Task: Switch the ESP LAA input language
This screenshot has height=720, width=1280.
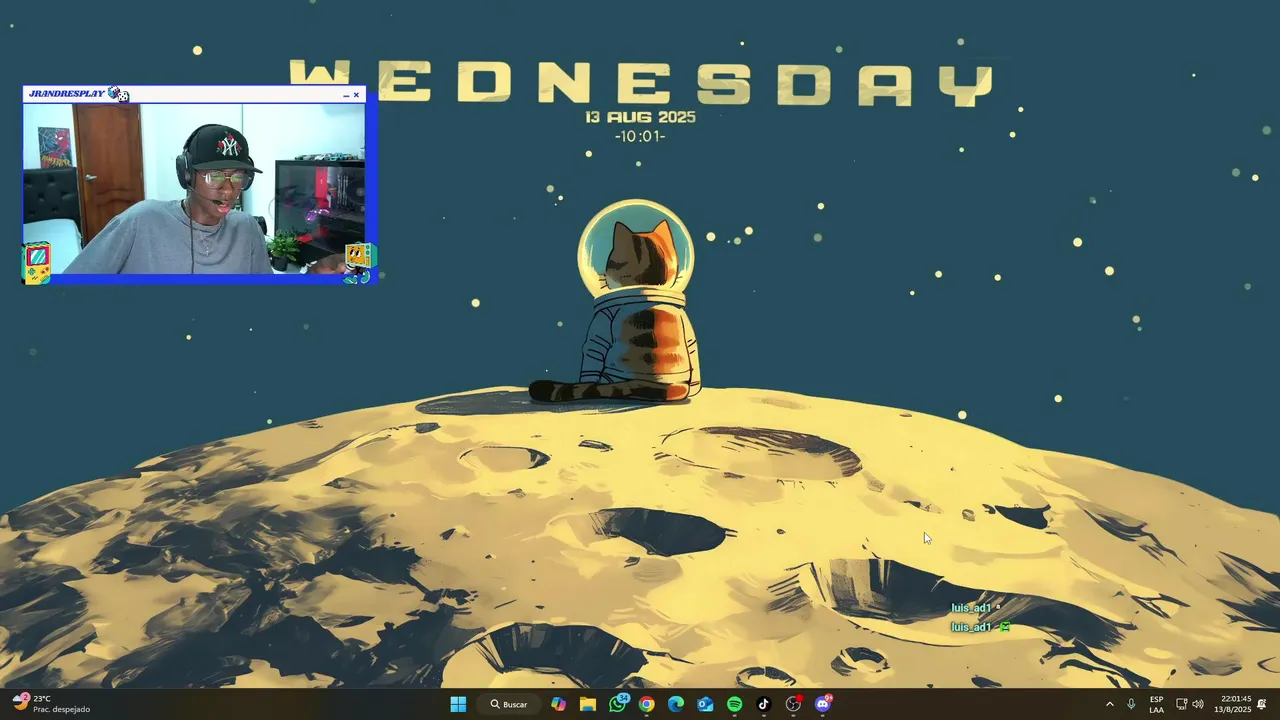Action: click(x=1156, y=704)
